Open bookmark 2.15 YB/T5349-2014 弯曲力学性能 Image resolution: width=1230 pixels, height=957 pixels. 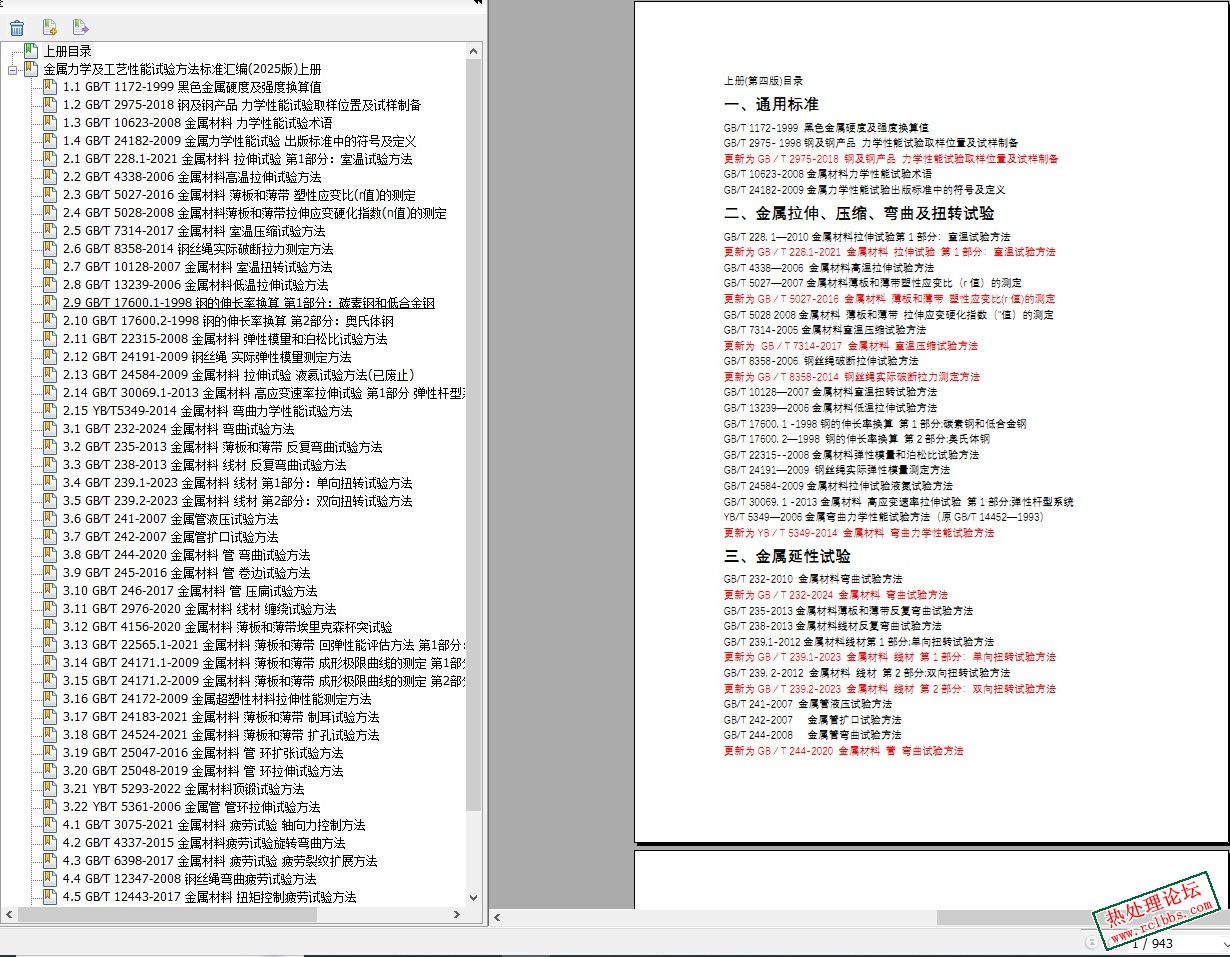coord(207,411)
